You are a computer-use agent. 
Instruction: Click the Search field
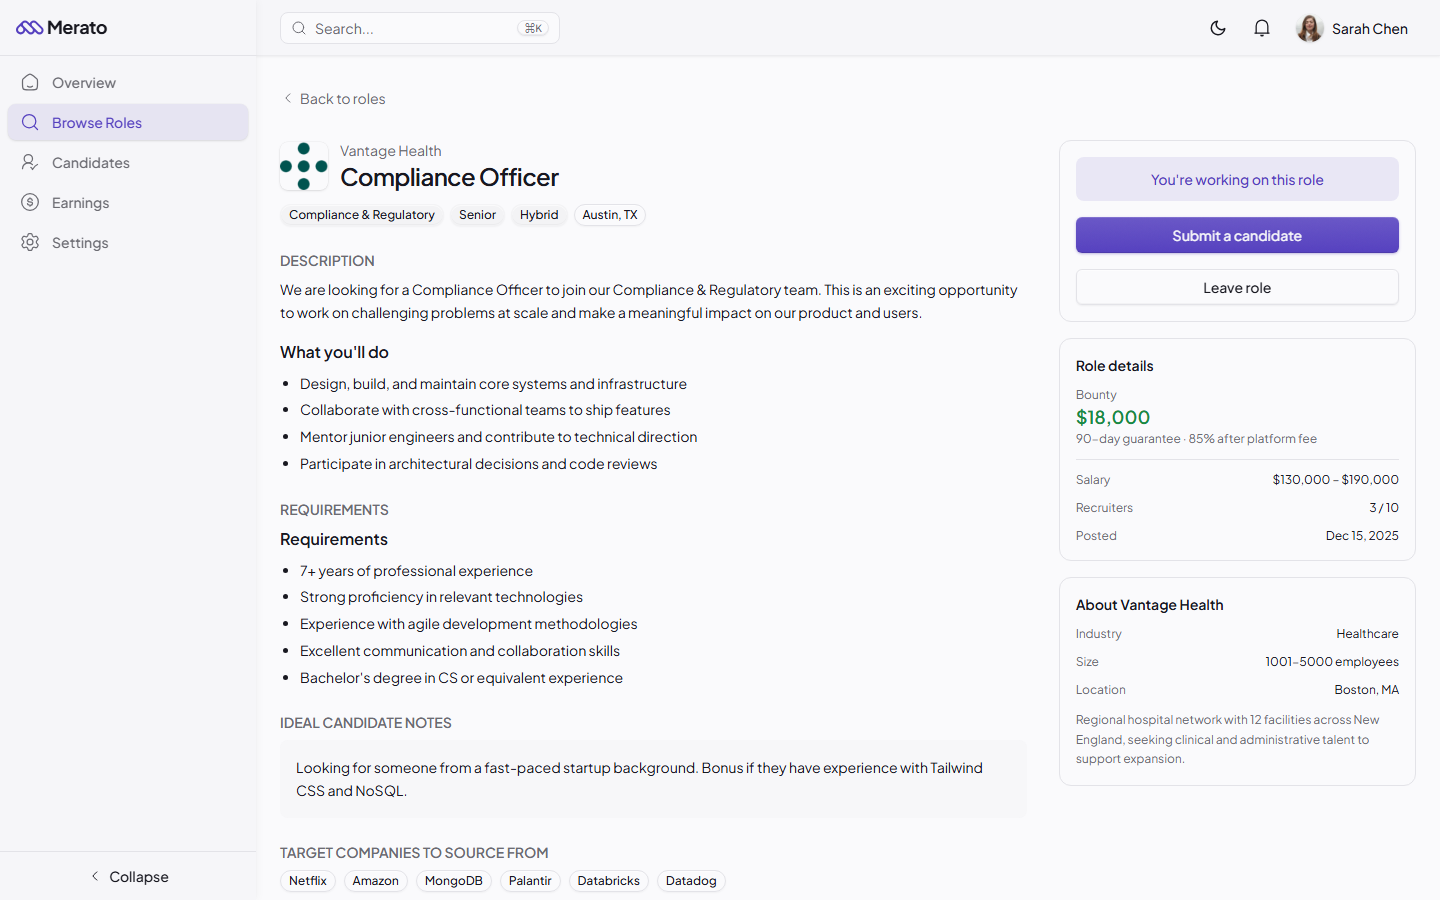[x=419, y=28]
